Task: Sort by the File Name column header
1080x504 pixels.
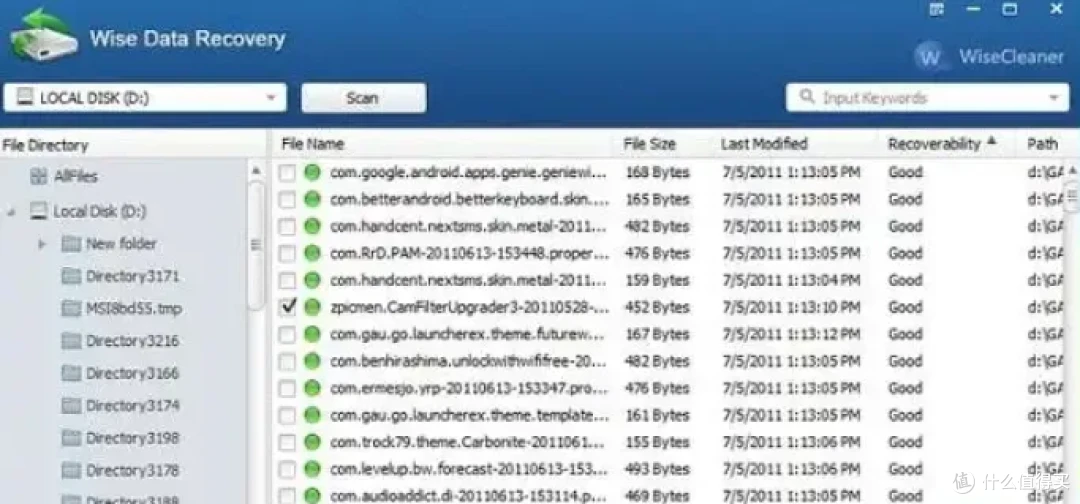Action: coord(313,145)
